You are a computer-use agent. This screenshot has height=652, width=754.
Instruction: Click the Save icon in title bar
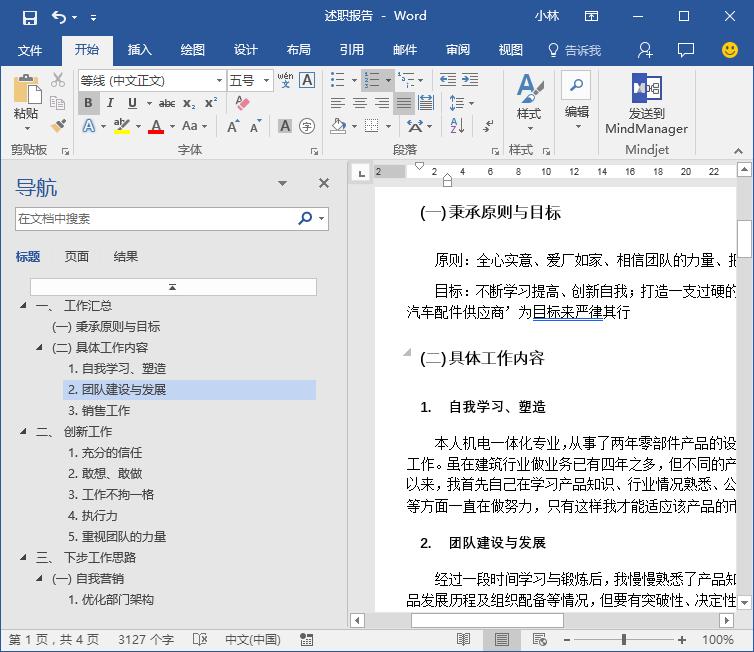29,17
